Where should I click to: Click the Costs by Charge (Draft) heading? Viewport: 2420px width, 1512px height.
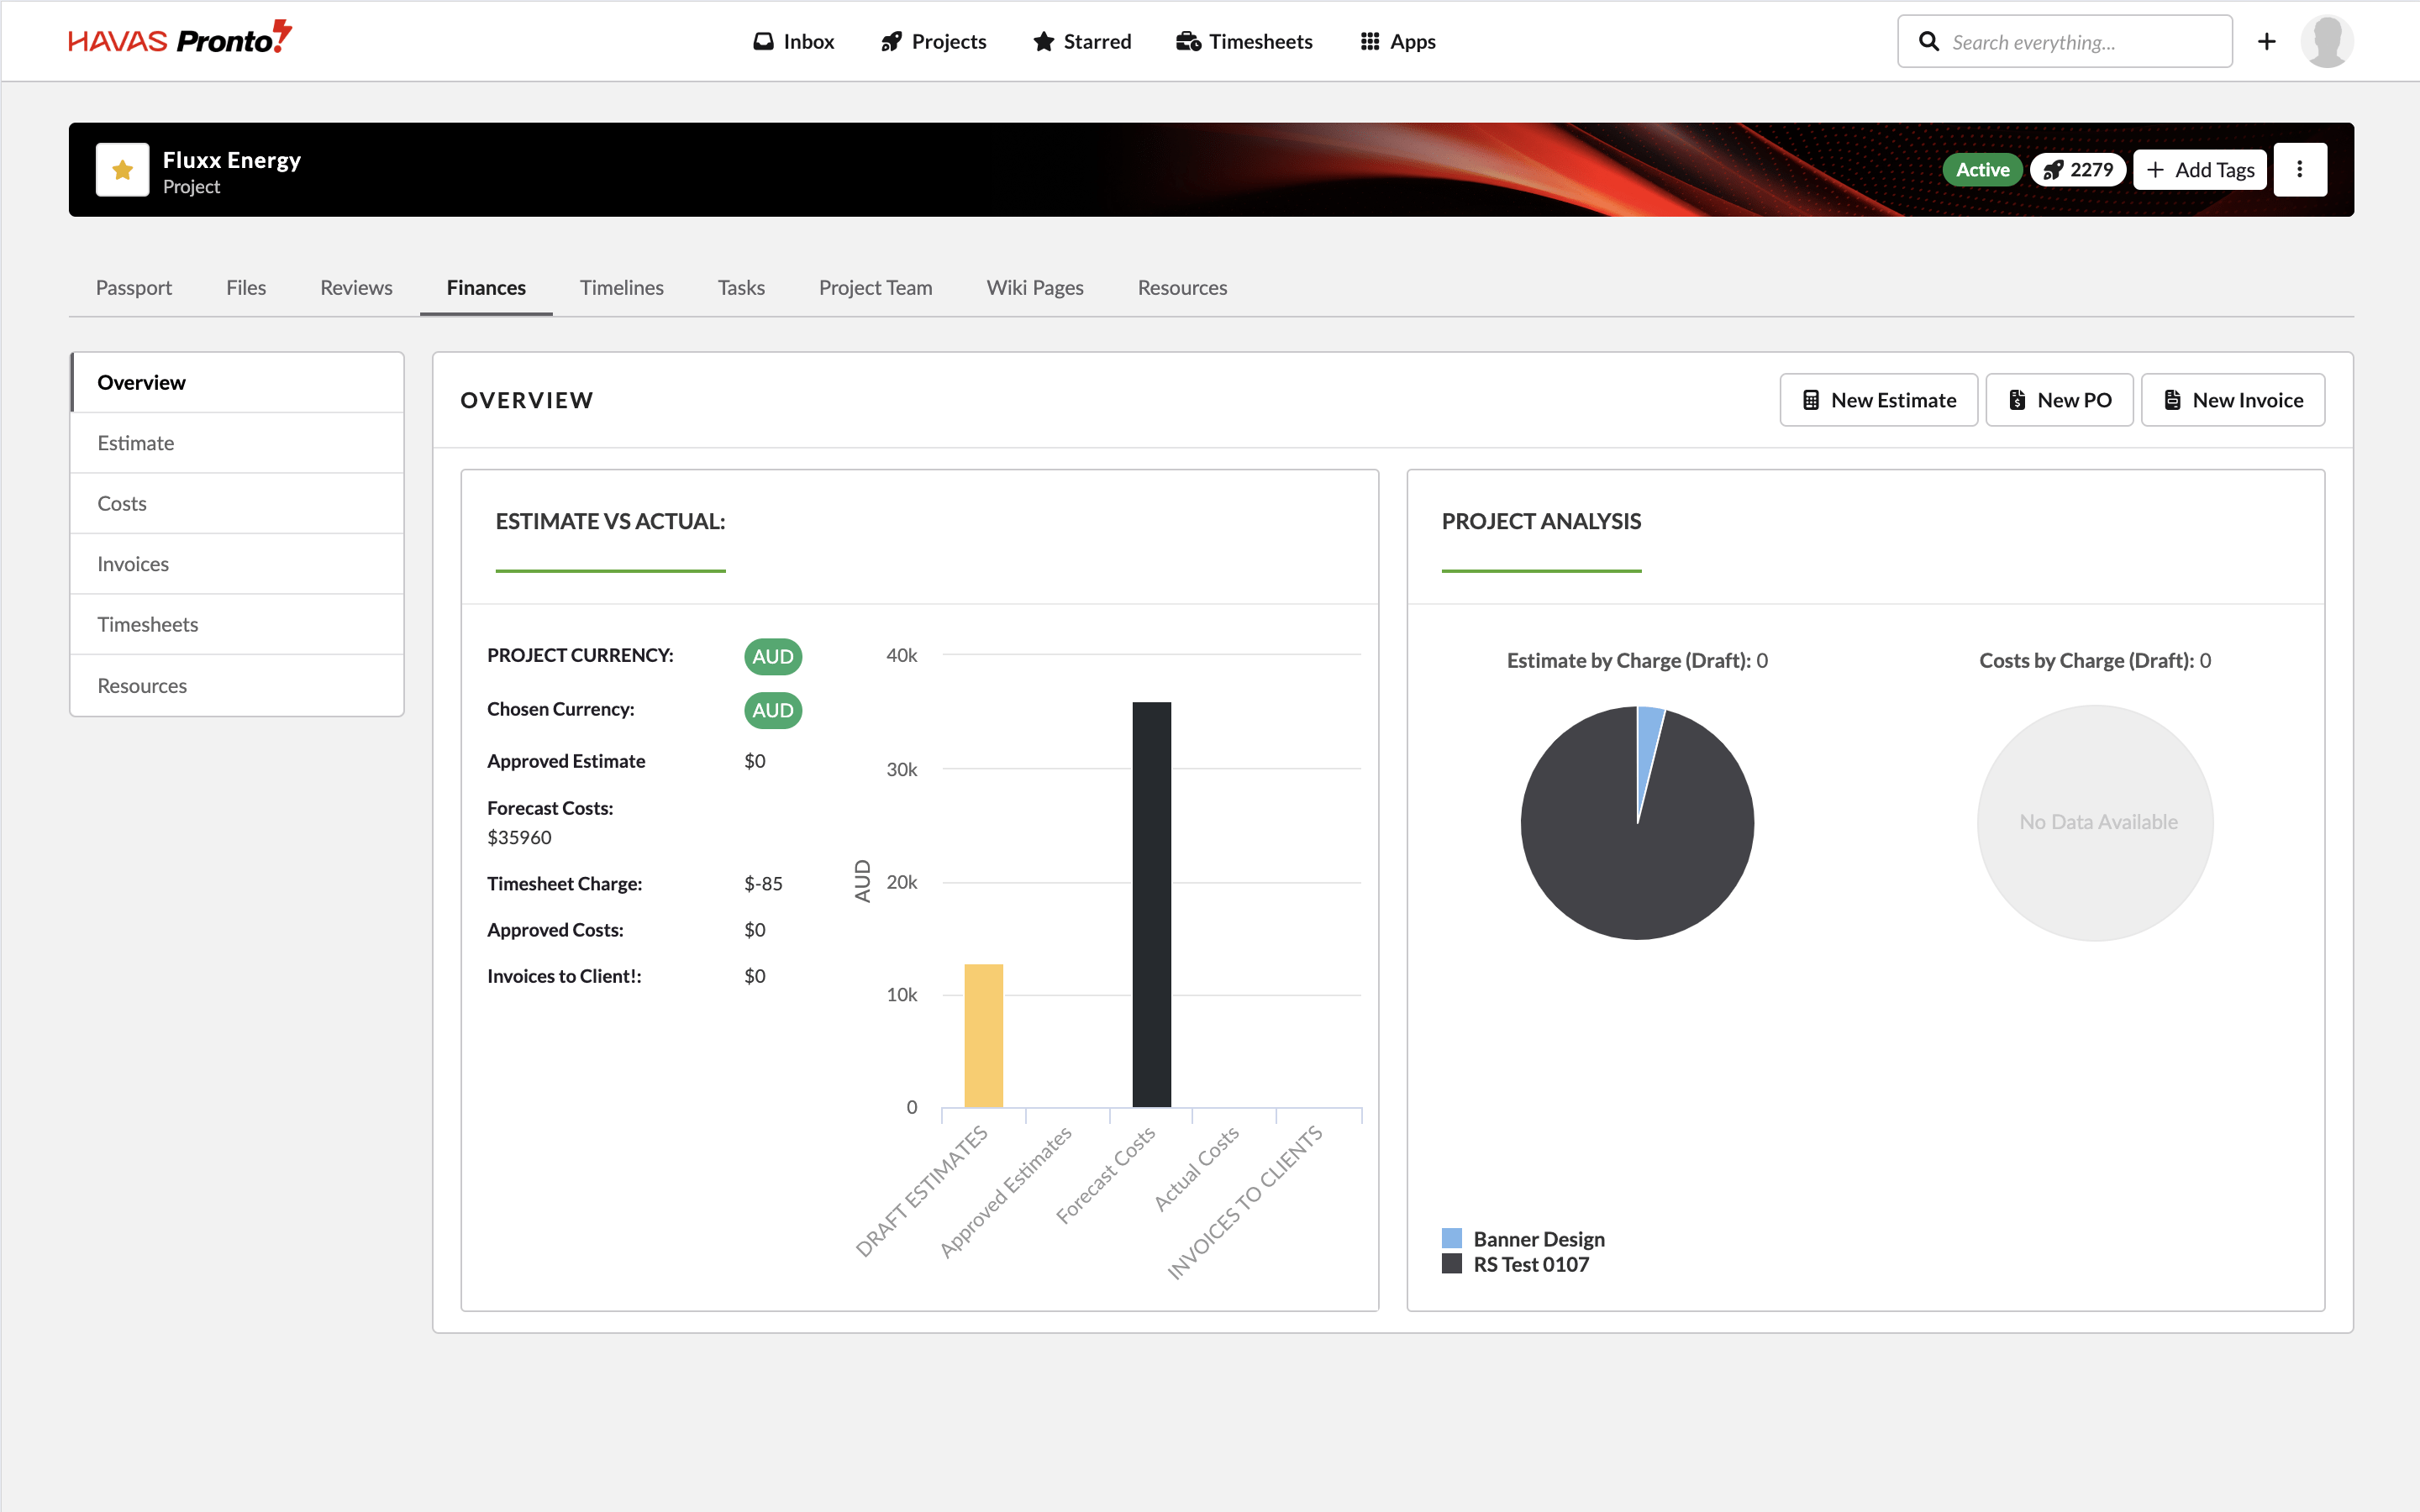point(2094,661)
